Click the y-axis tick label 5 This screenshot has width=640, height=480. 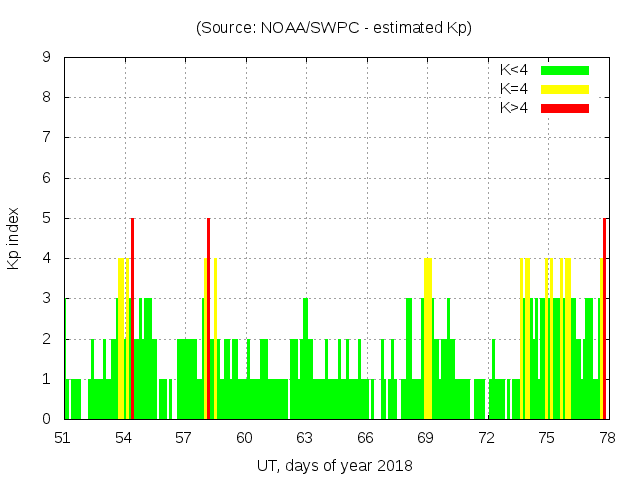click(47, 219)
